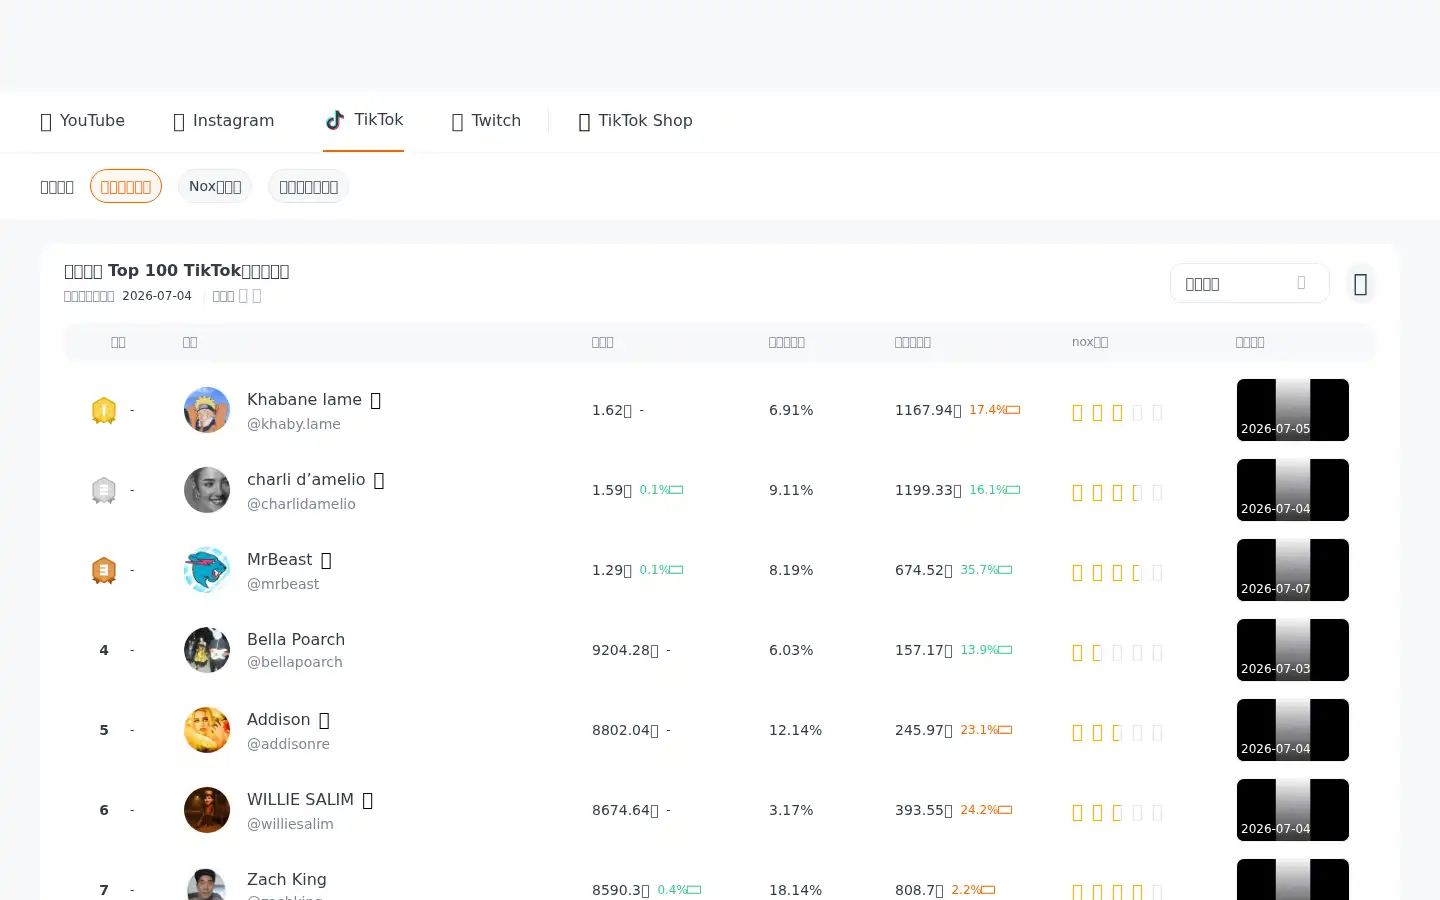Screen dimensions: 1440x900
Task: Open charli d'amelio's avatar
Action: pyautogui.click(x=207, y=490)
